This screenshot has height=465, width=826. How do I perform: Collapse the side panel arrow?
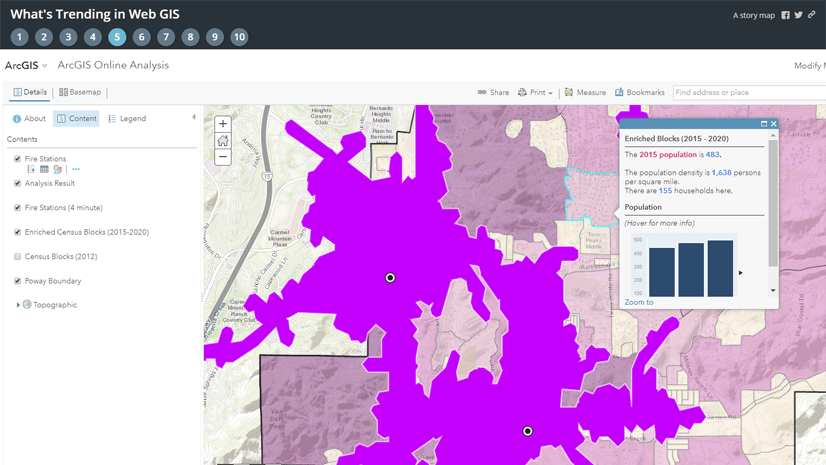tap(194, 117)
